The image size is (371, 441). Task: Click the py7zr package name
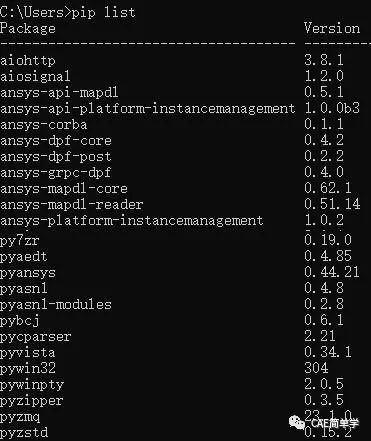click(x=20, y=241)
